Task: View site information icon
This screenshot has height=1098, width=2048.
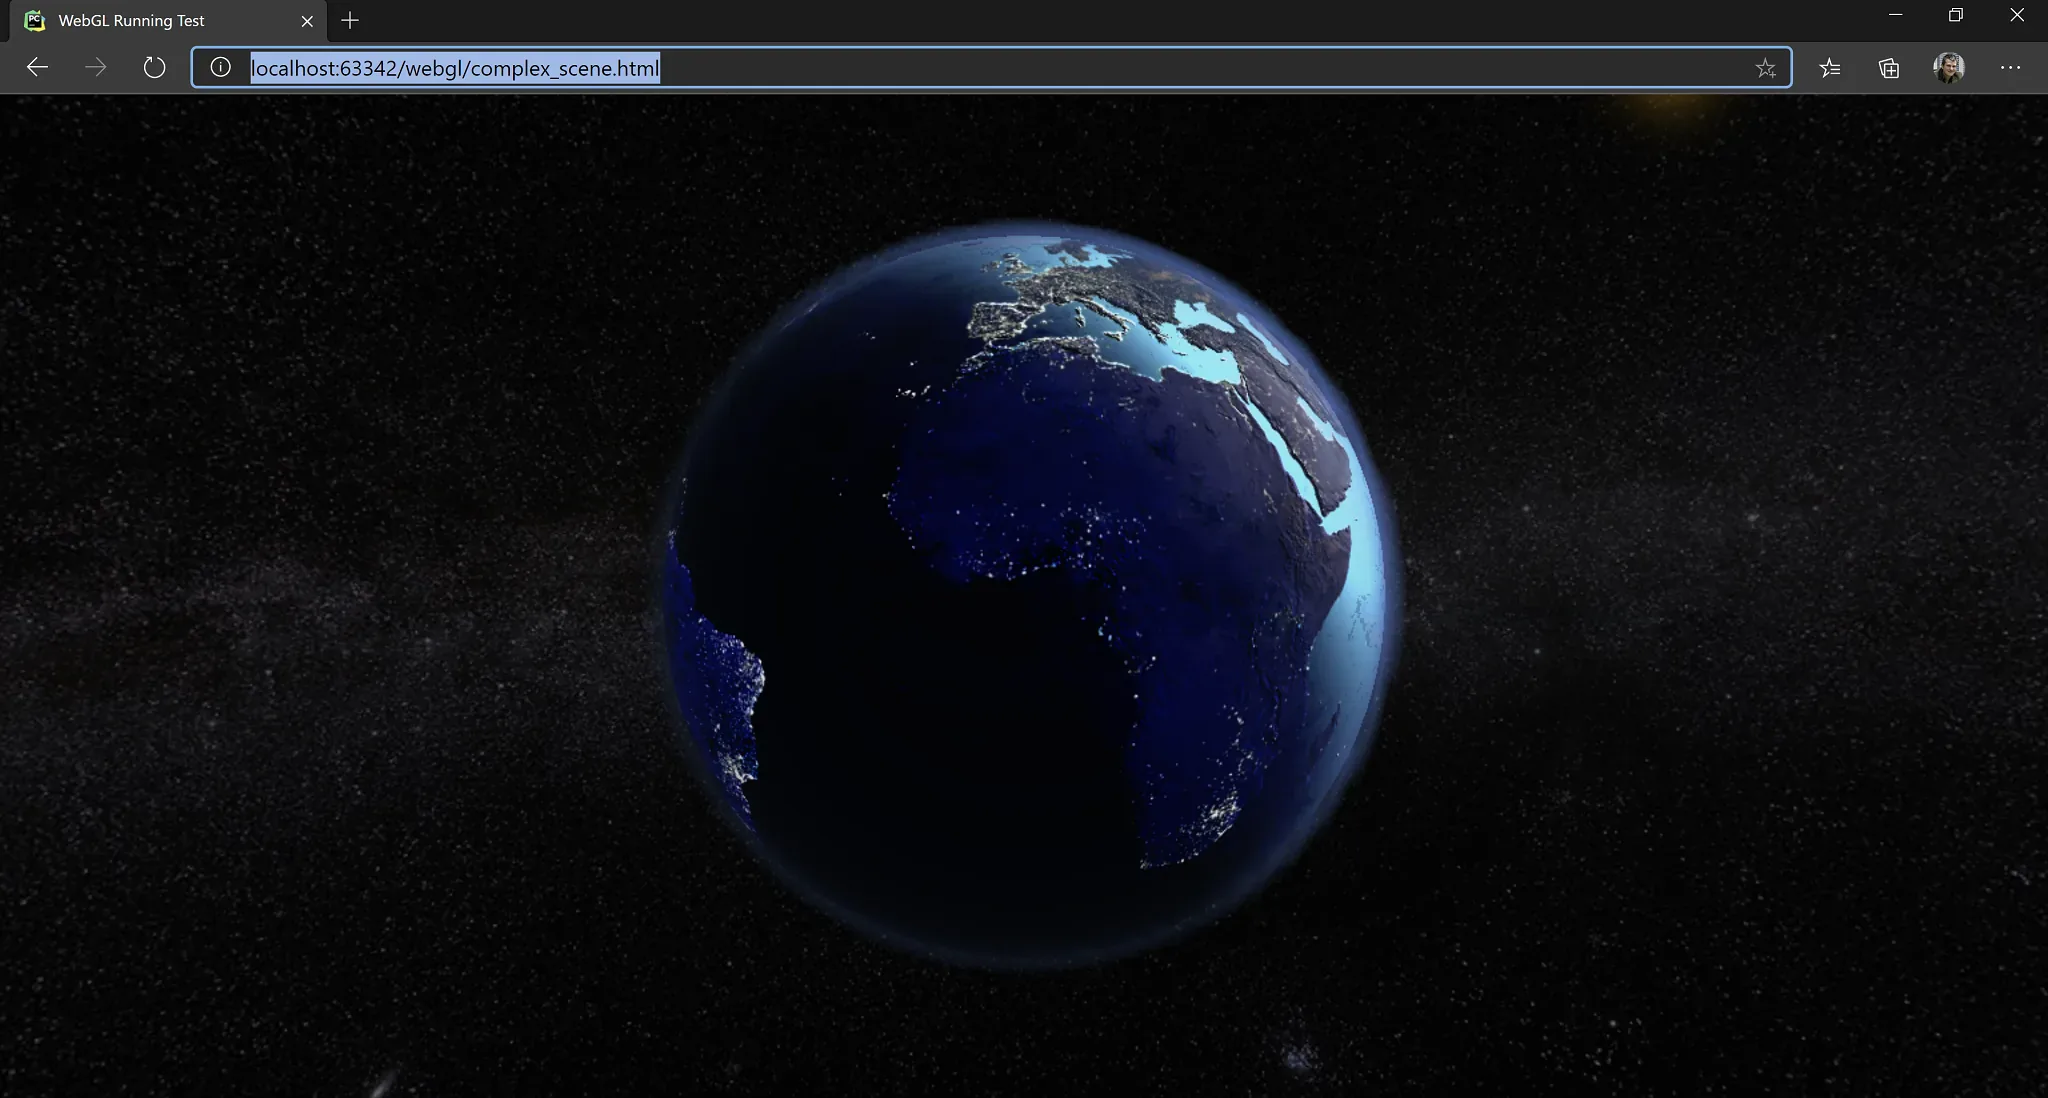Action: 221,68
